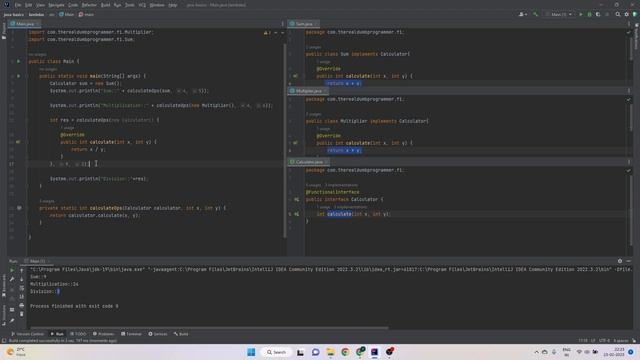
Task: Click run gutter icon beside main method
Action: click(x=18, y=76)
